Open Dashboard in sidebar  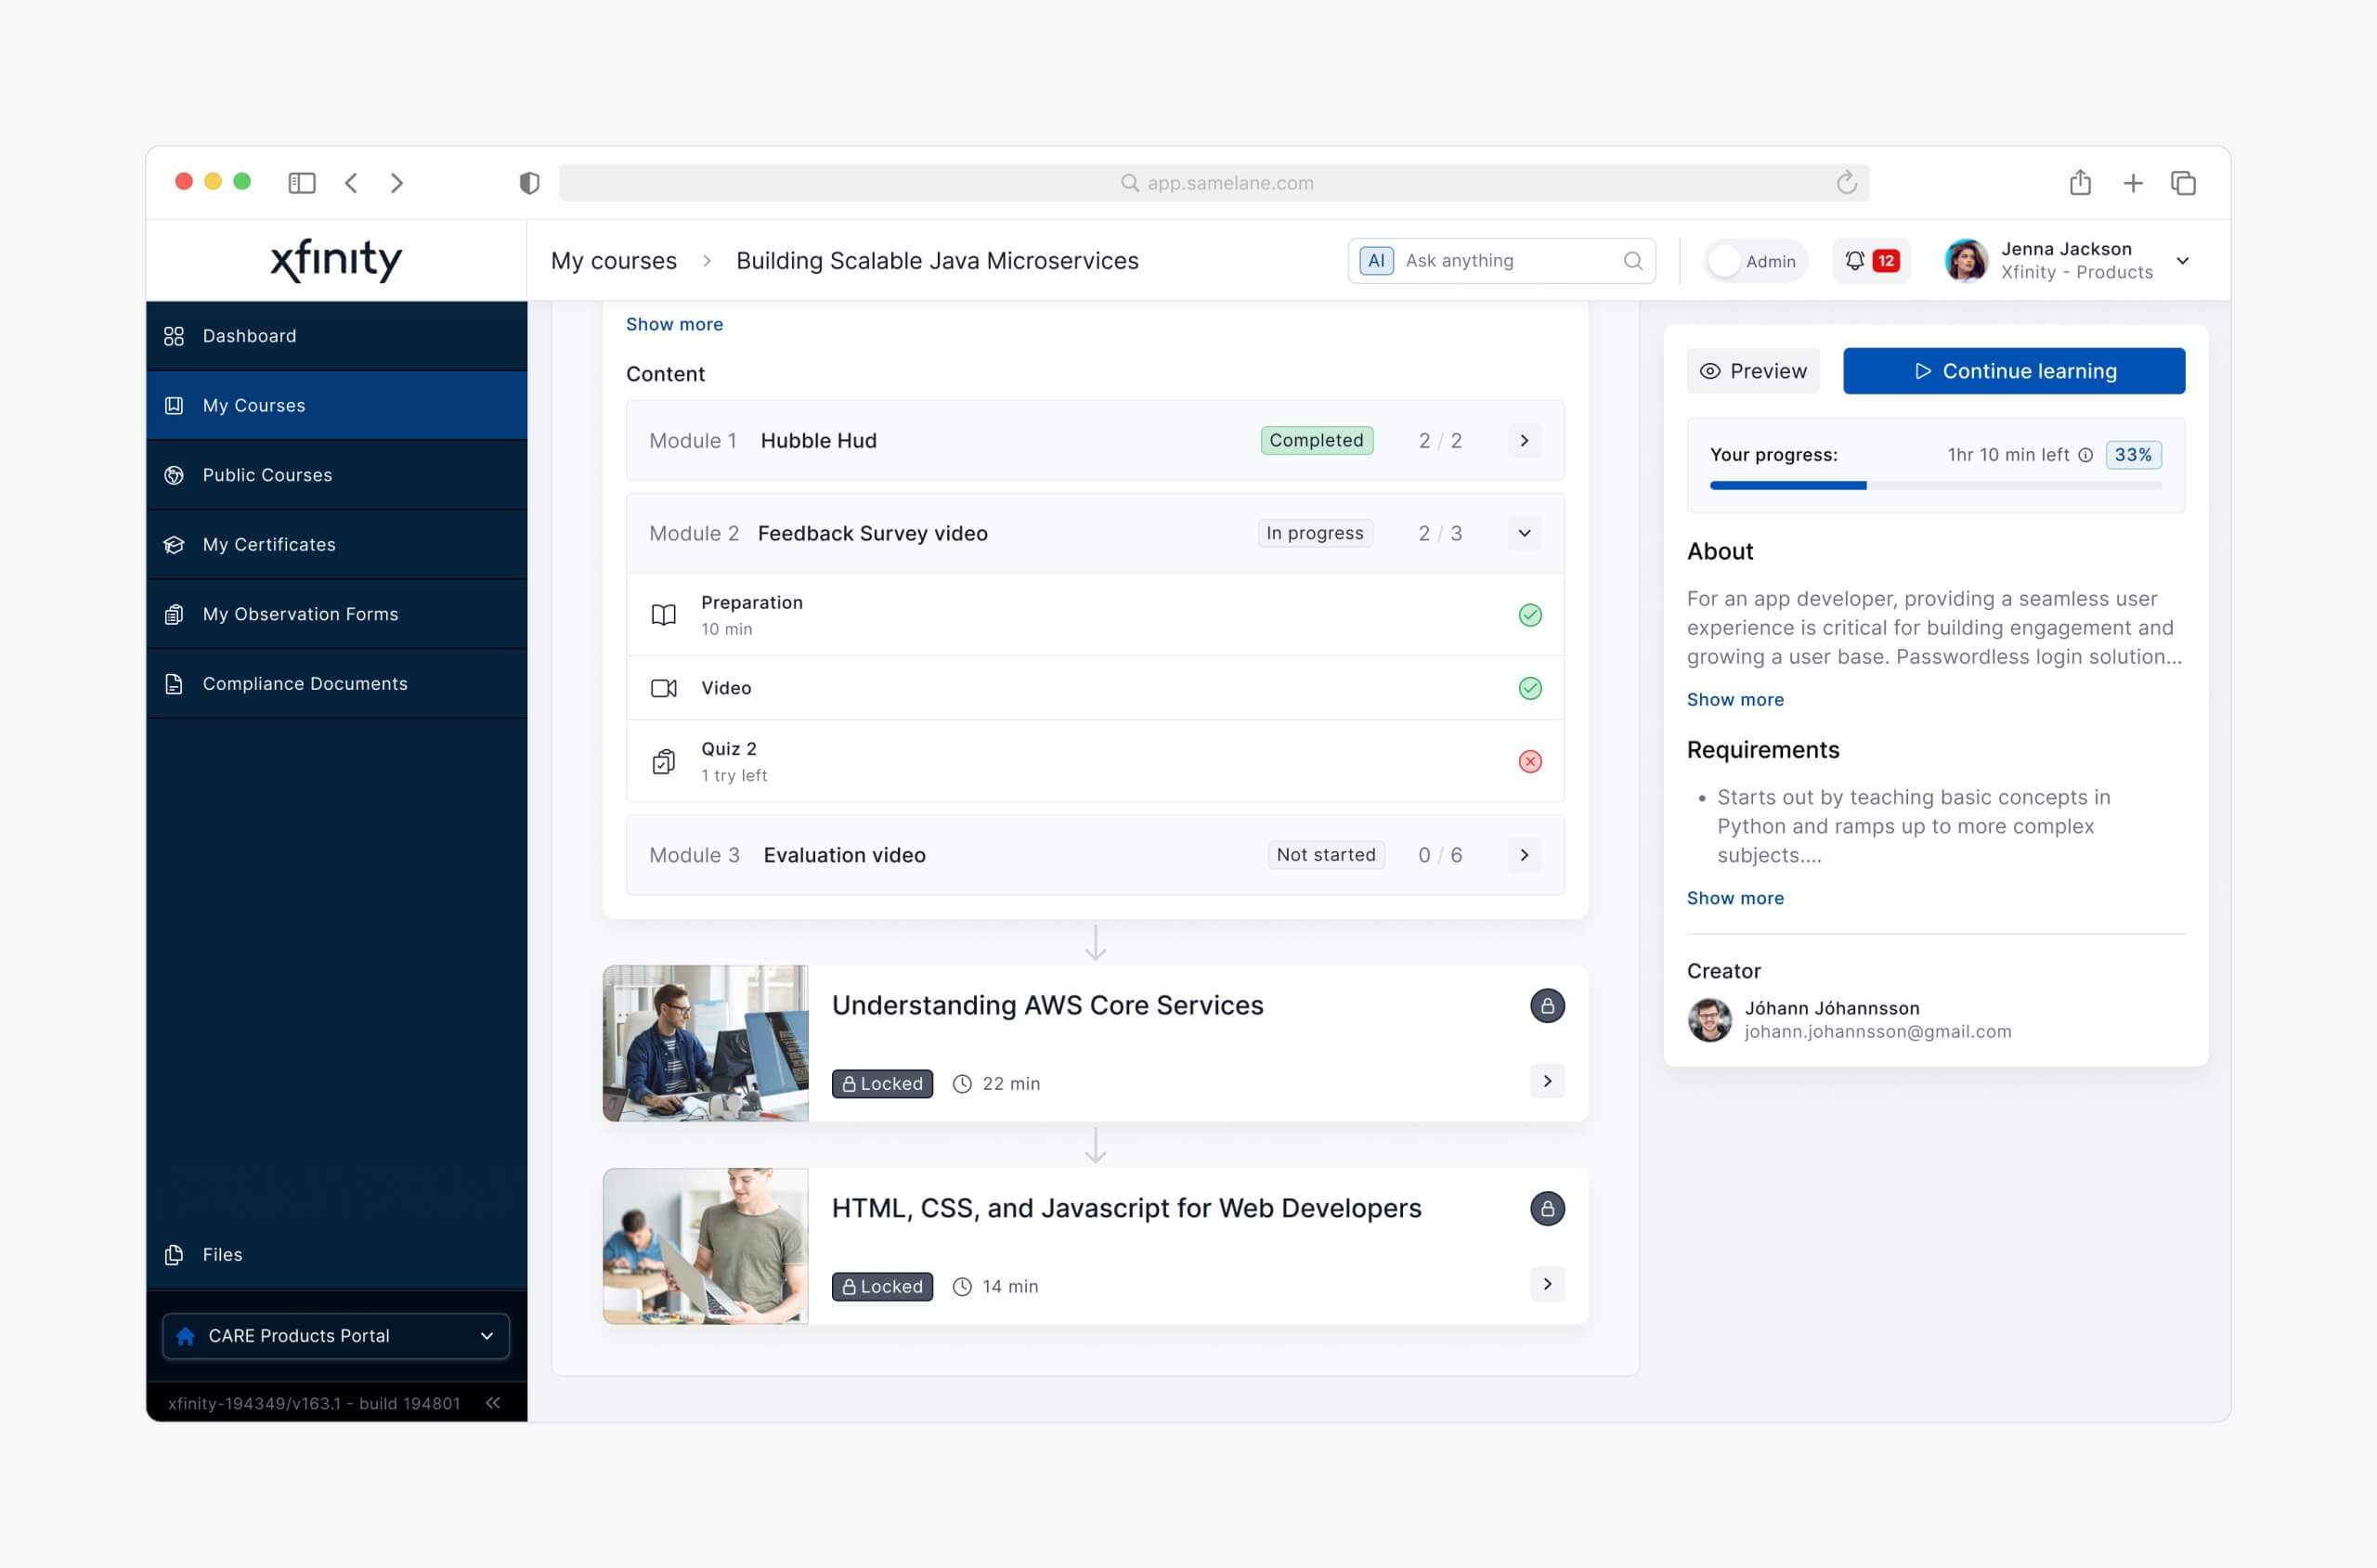336,336
